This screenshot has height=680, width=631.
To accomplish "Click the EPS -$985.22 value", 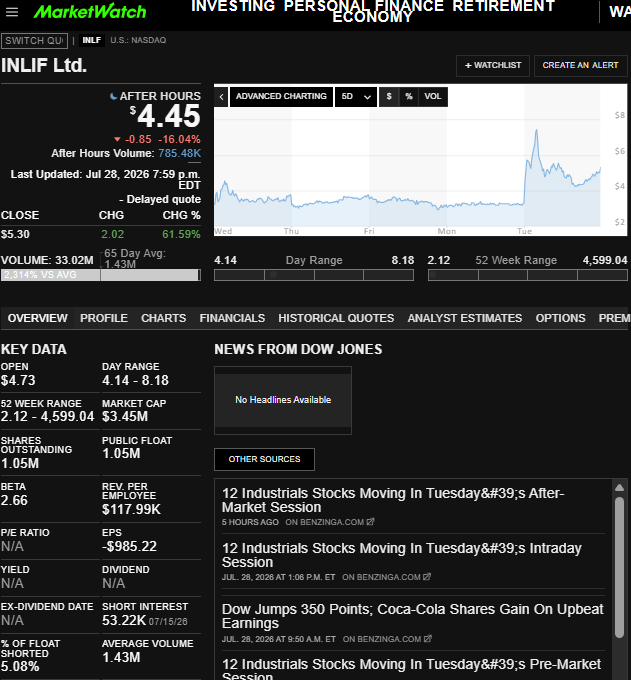I will click(x=129, y=546).
